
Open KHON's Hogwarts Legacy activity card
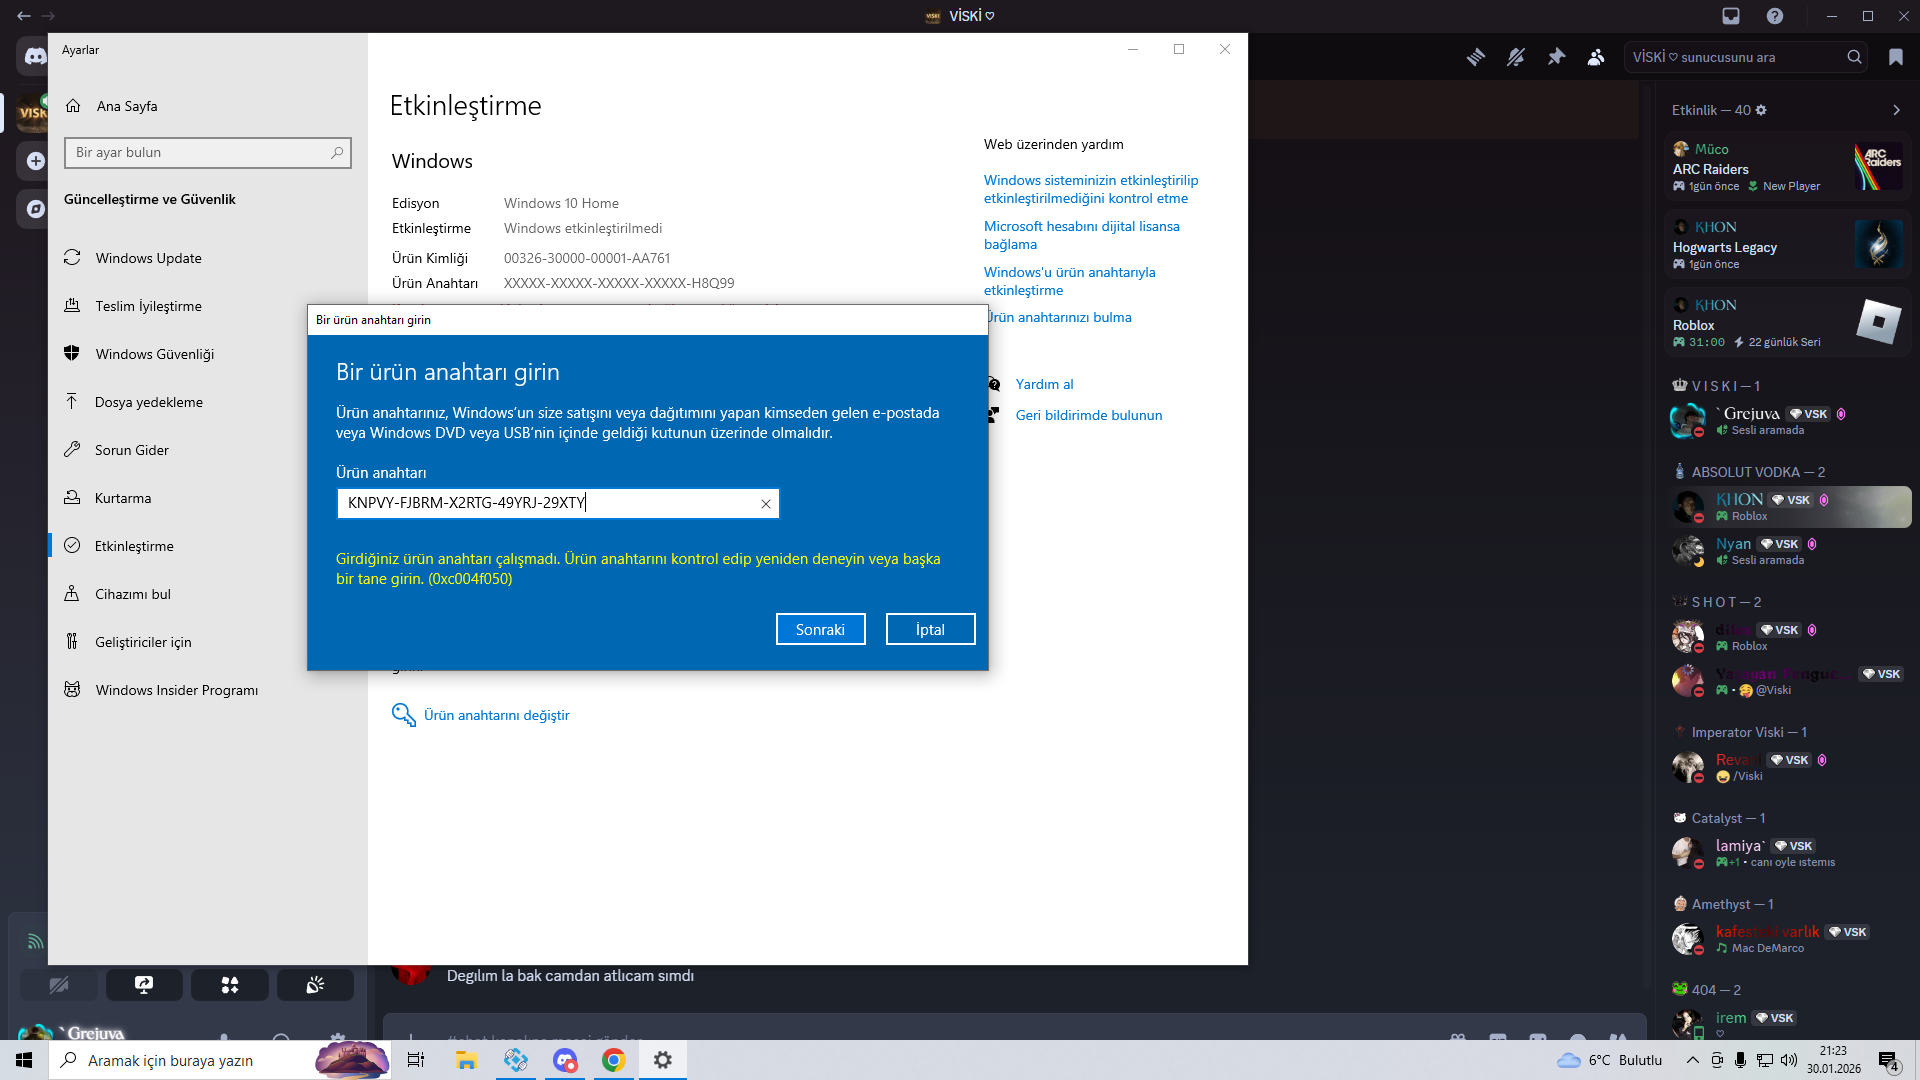click(1787, 243)
